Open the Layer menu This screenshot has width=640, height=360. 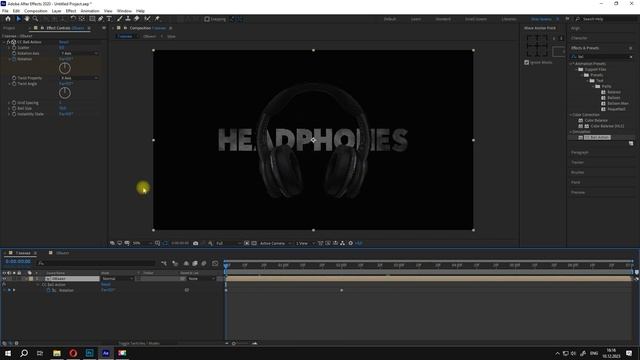pos(56,11)
